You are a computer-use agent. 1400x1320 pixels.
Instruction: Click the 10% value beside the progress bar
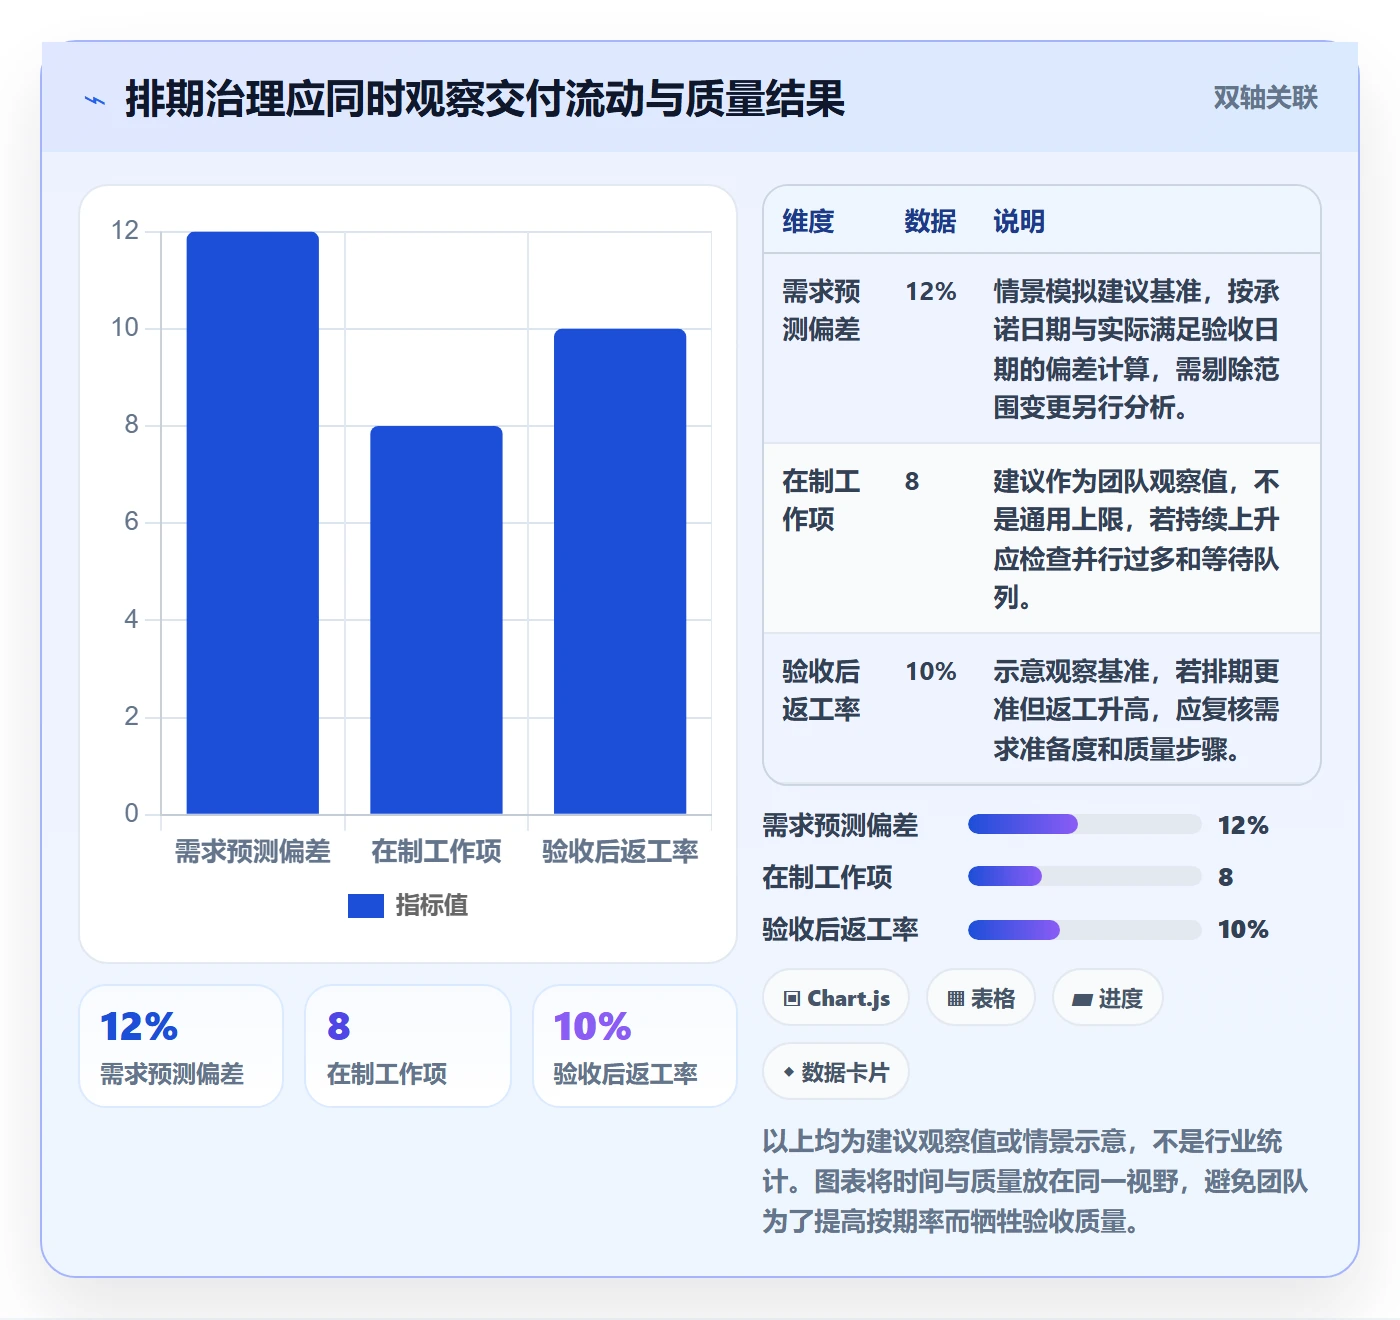tap(1243, 929)
